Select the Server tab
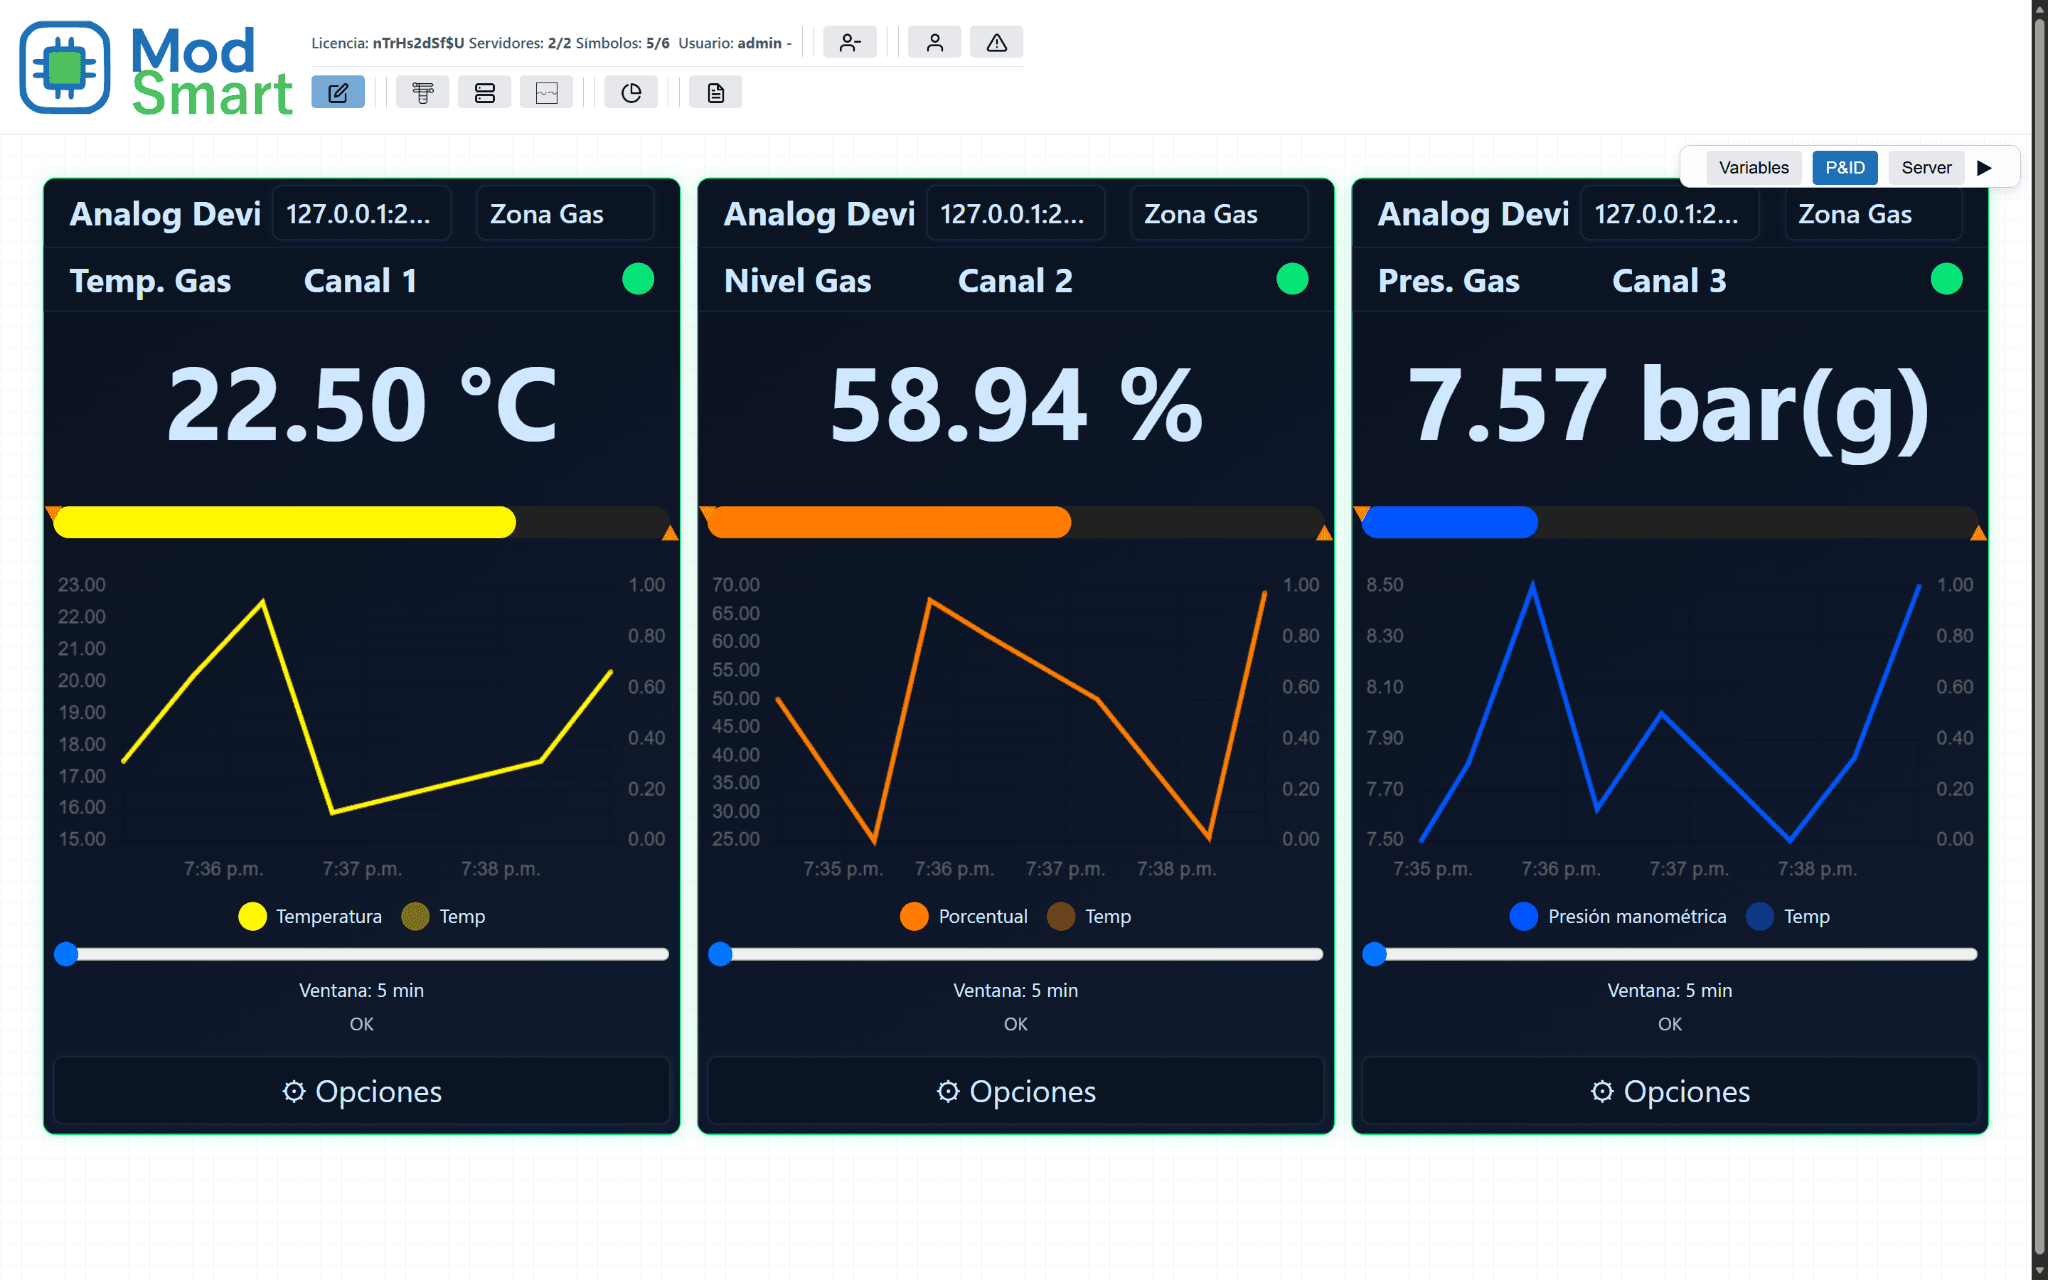 pos(1926,168)
